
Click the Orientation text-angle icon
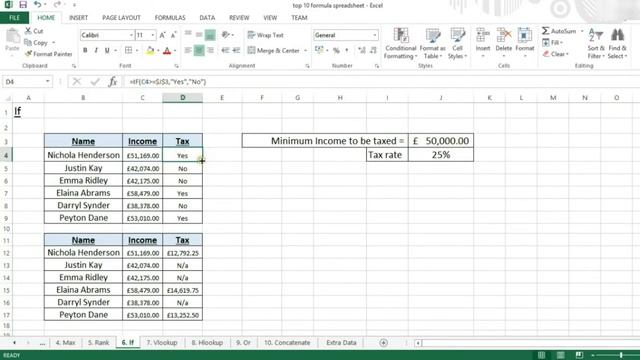click(226, 35)
